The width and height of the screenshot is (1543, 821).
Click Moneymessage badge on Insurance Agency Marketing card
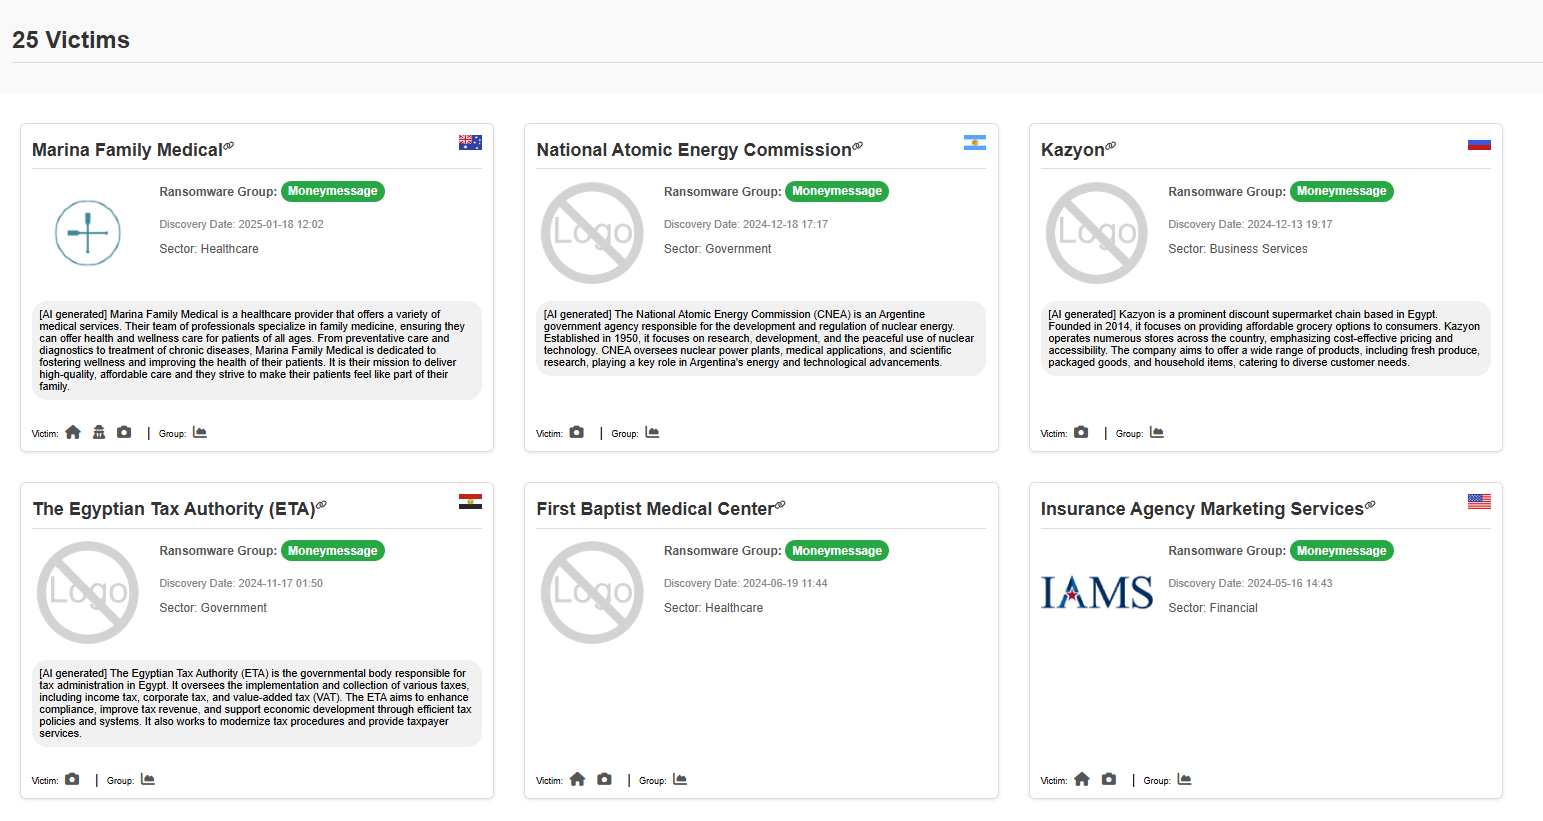click(1342, 550)
